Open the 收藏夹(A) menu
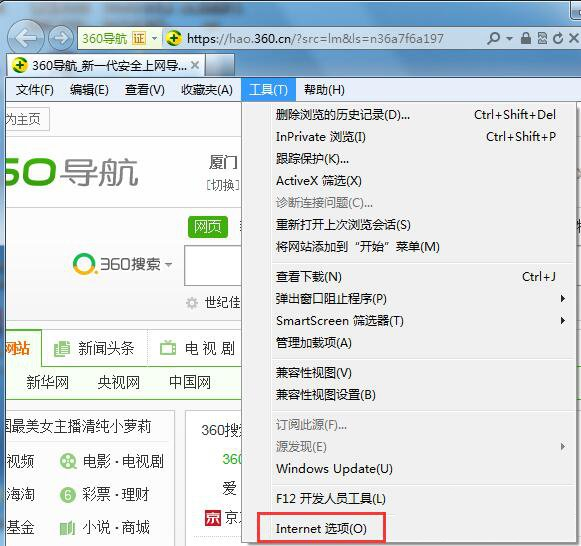The height and width of the screenshot is (546, 581). (207, 90)
